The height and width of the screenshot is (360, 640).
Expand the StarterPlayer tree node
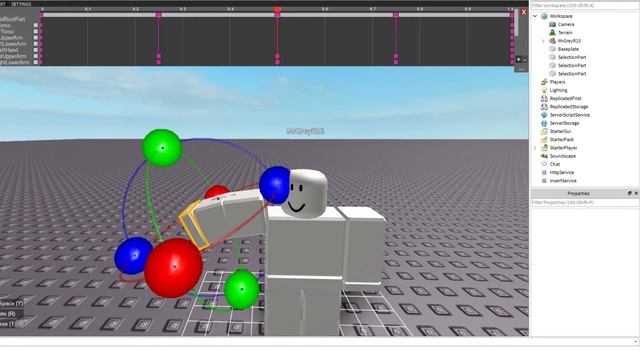point(535,148)
